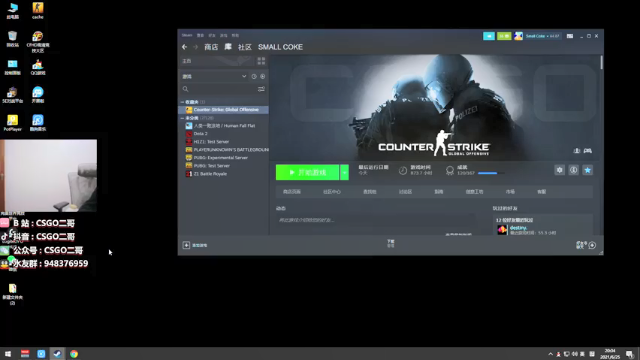Open the Games menu in the Steam menu bar
Image resolution: width=640 pixels, height=360 pixels.
coord(224,36)
